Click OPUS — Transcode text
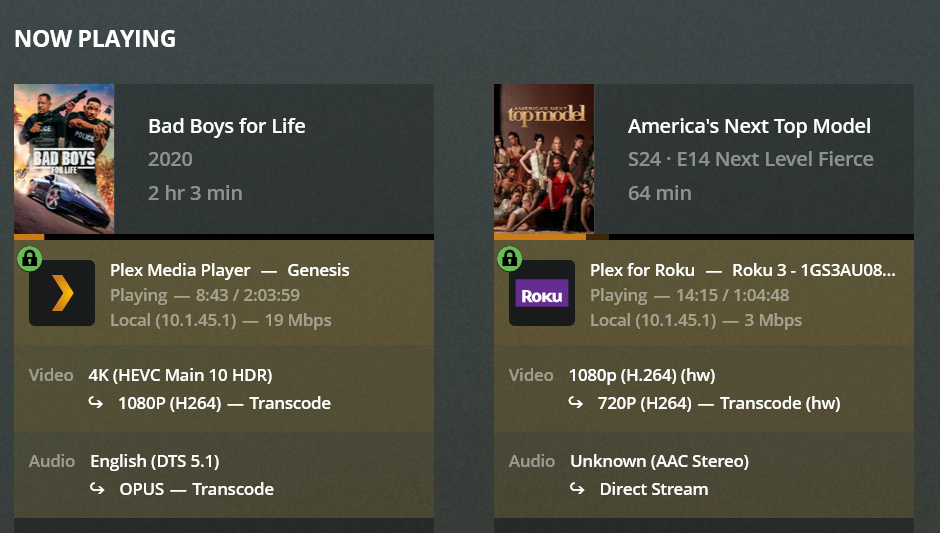The width and height of the screenshot is (940, 533). [197, 489]
